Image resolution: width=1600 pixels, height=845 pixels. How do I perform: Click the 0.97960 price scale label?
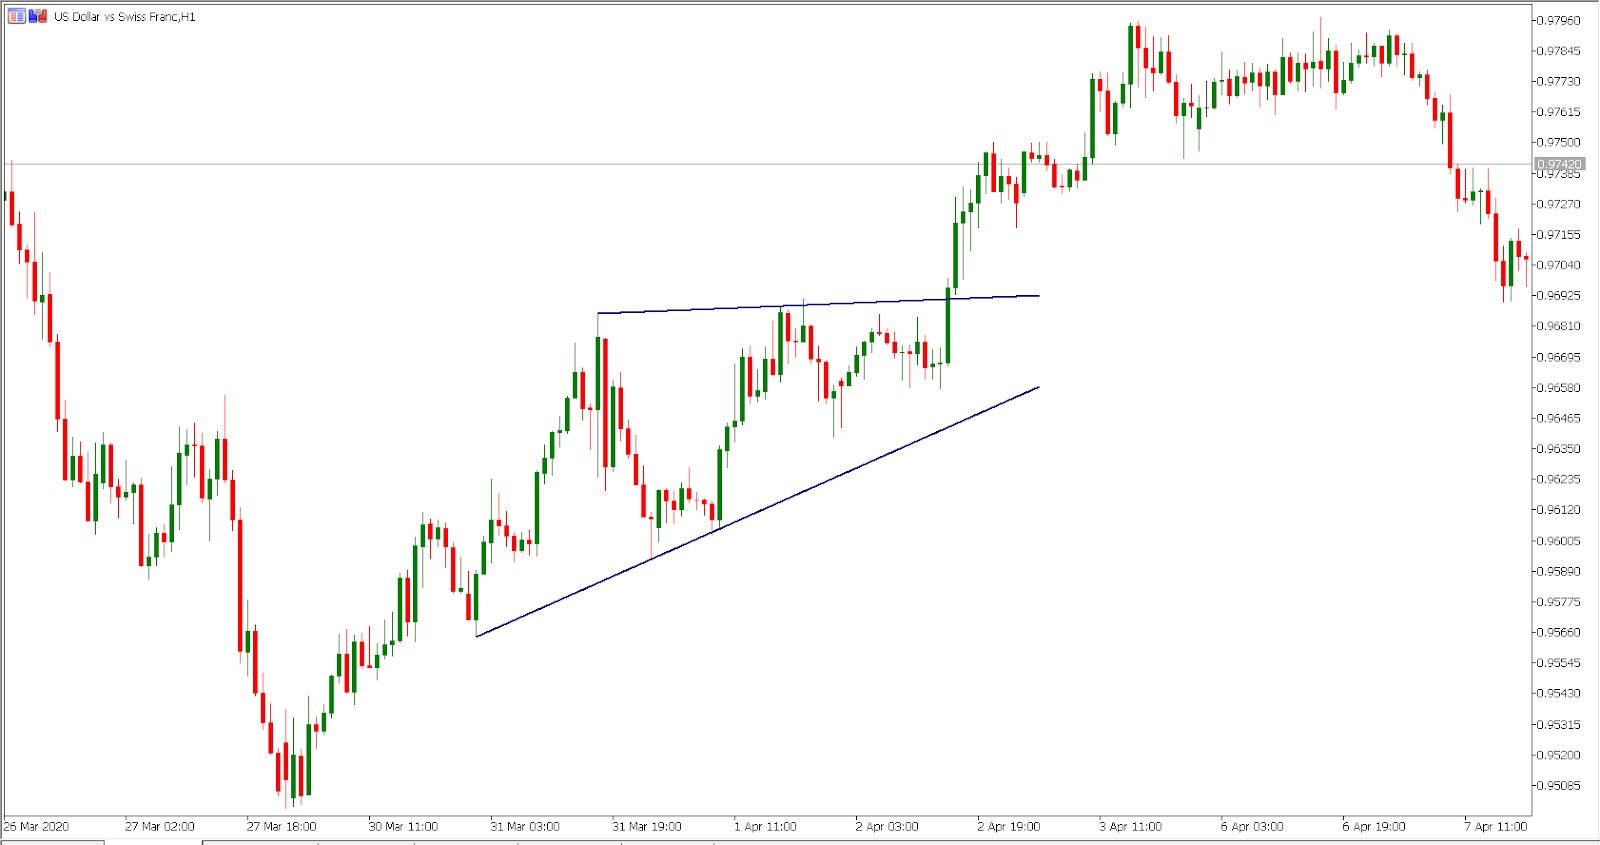(1559, 20)
